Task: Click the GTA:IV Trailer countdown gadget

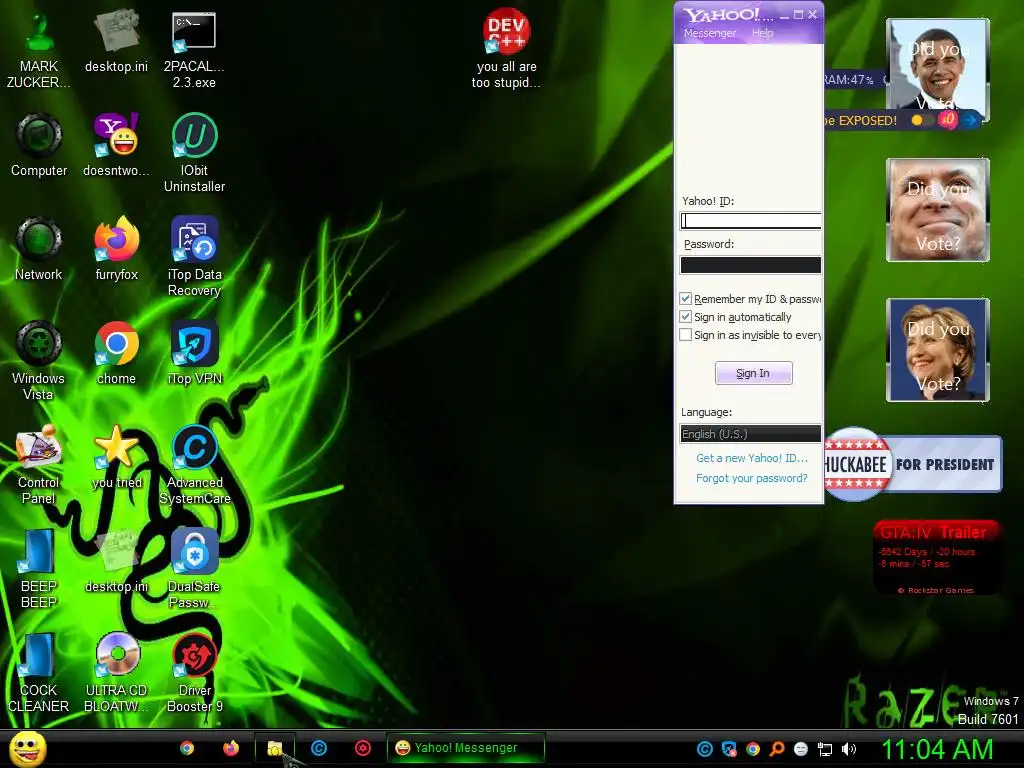Action: (937, 557)
